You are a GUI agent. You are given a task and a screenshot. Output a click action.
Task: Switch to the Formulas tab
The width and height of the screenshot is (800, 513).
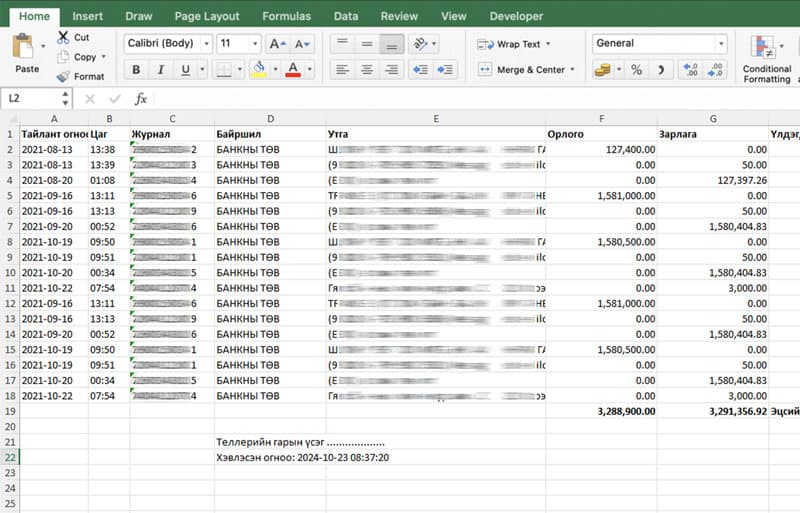click(286, 16)
